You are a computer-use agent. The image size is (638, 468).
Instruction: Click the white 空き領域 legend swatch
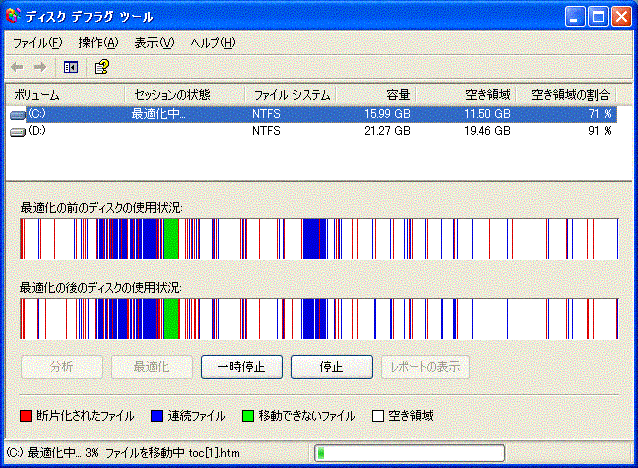[x=378, y=416]
